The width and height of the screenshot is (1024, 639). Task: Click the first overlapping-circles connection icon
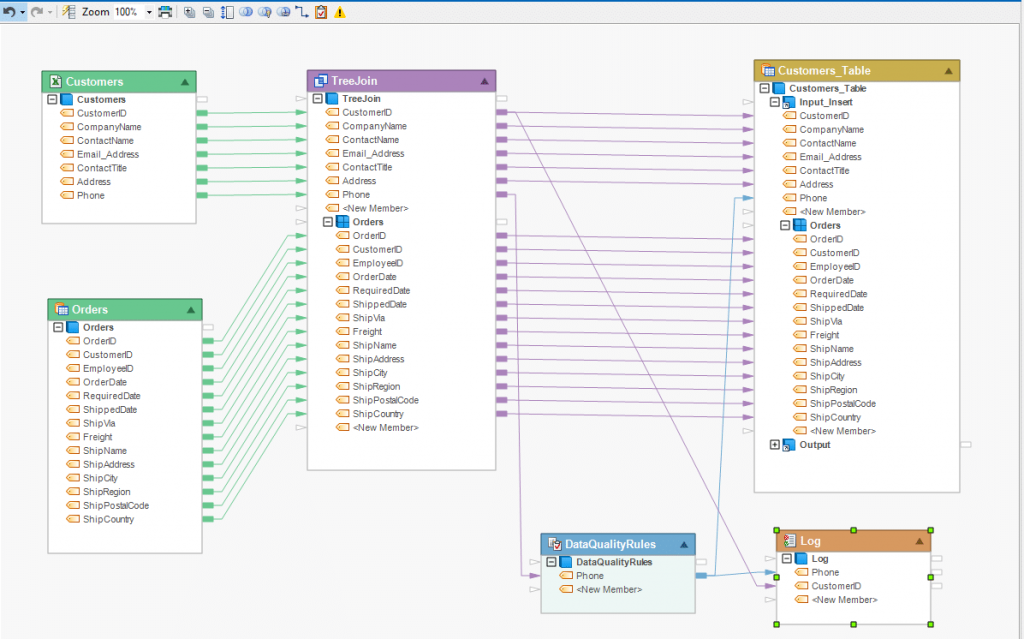click(x=246, y=12)
